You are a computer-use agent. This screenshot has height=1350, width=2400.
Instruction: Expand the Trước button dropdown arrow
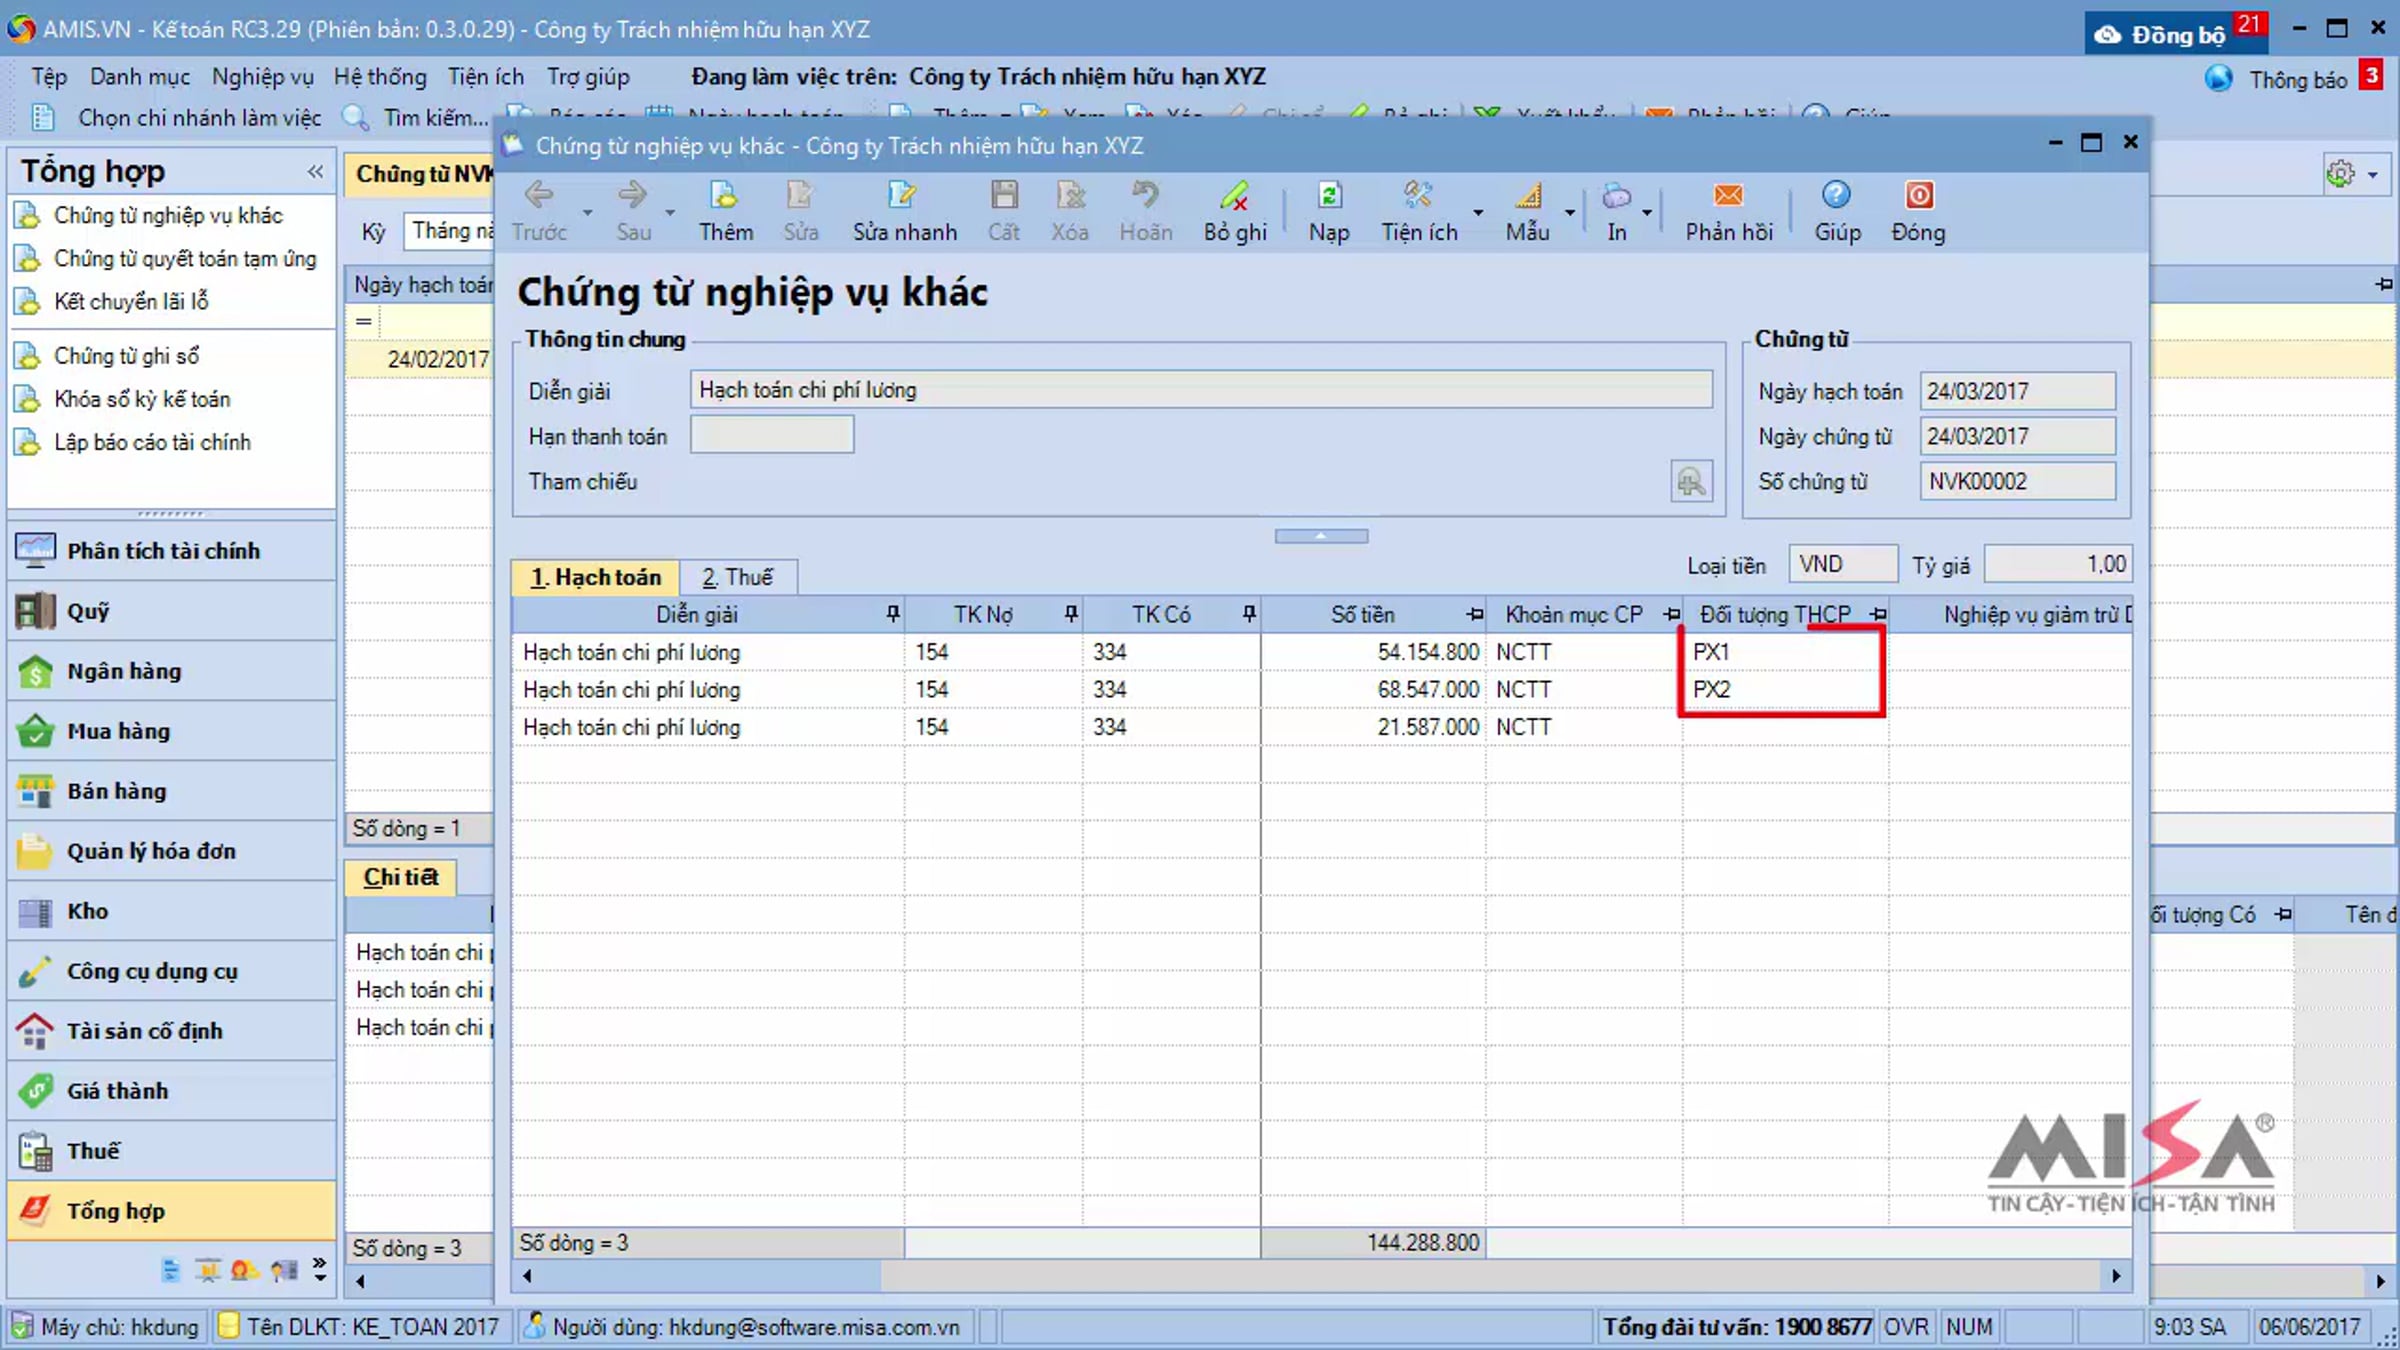click(587, 212)
